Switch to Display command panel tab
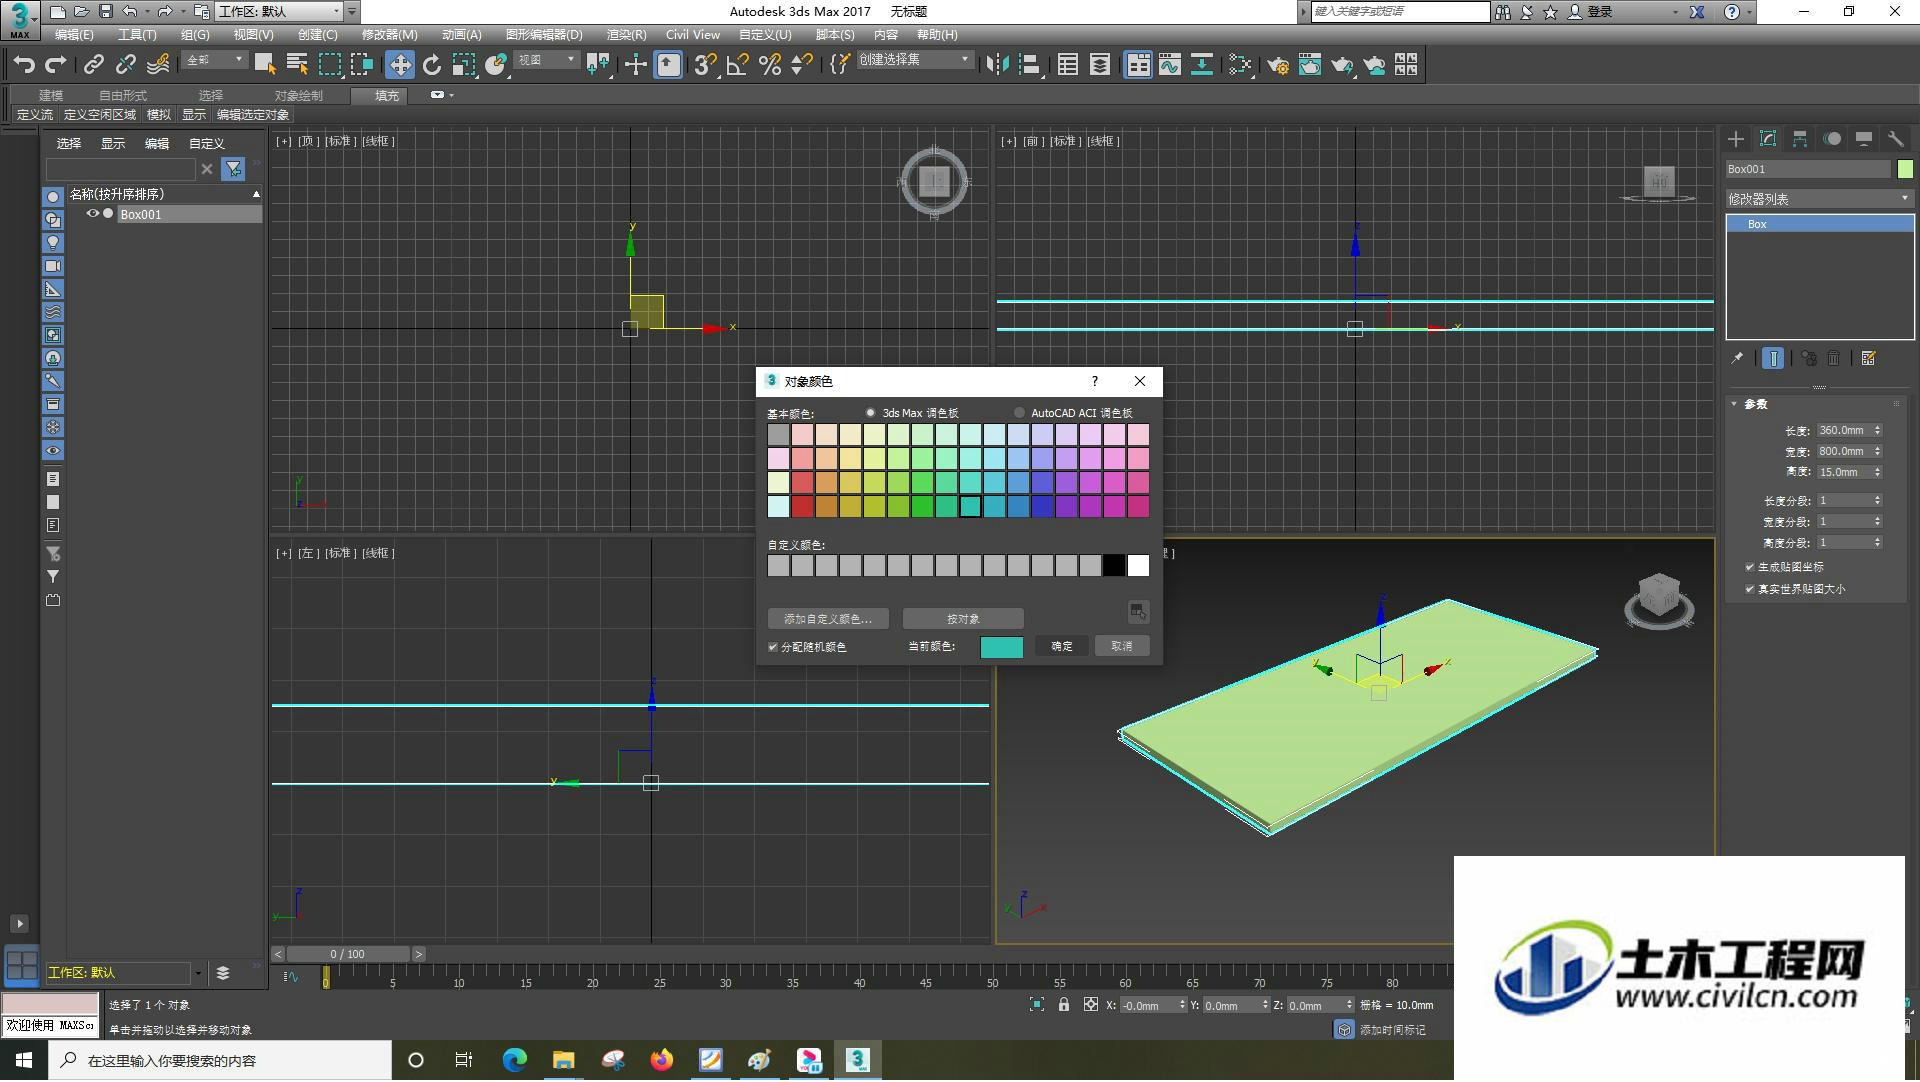The height and width of the screenshot is (1082, 1920). tap(1864, 139)
